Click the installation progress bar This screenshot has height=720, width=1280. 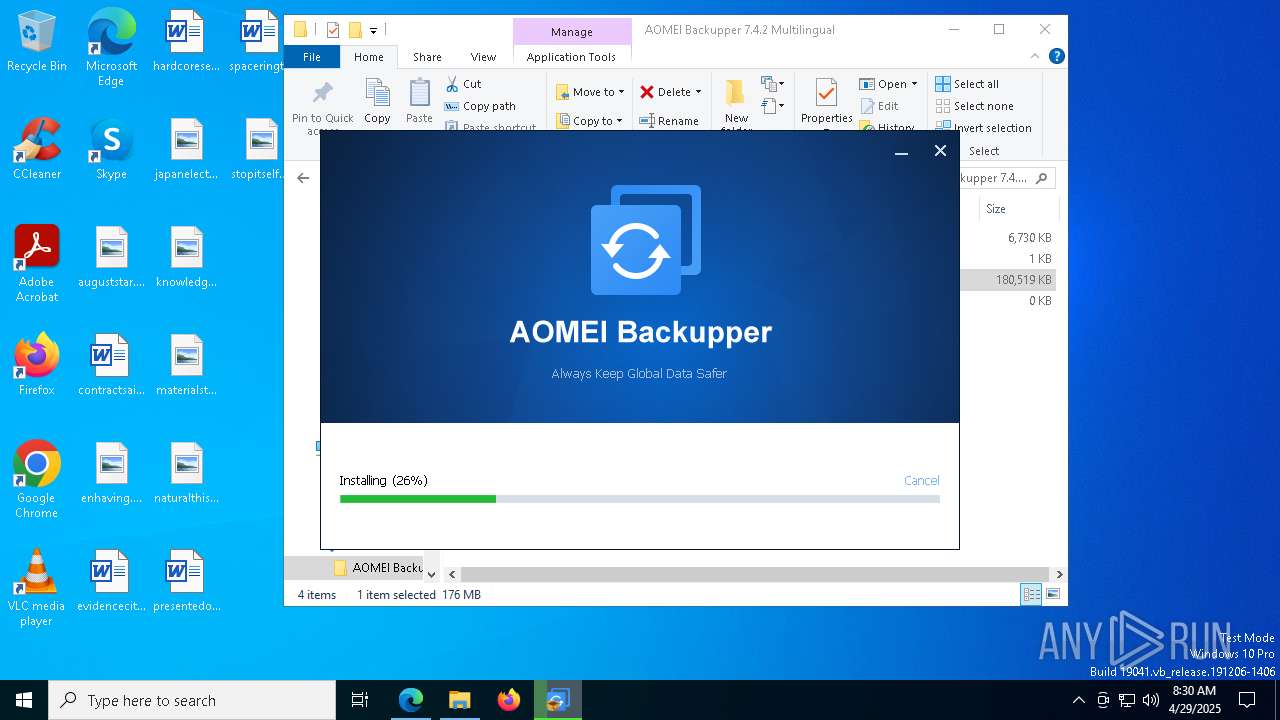[x=640, y=499]
